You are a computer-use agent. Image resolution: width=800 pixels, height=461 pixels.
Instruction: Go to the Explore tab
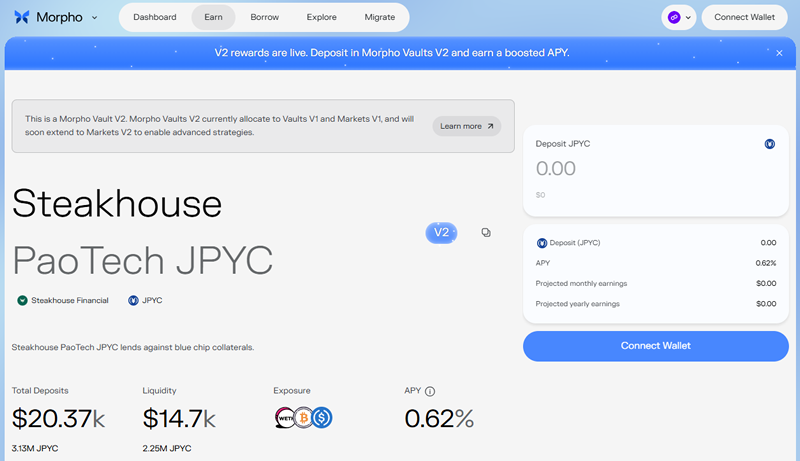pyautogui.click(x=321, y=17)
